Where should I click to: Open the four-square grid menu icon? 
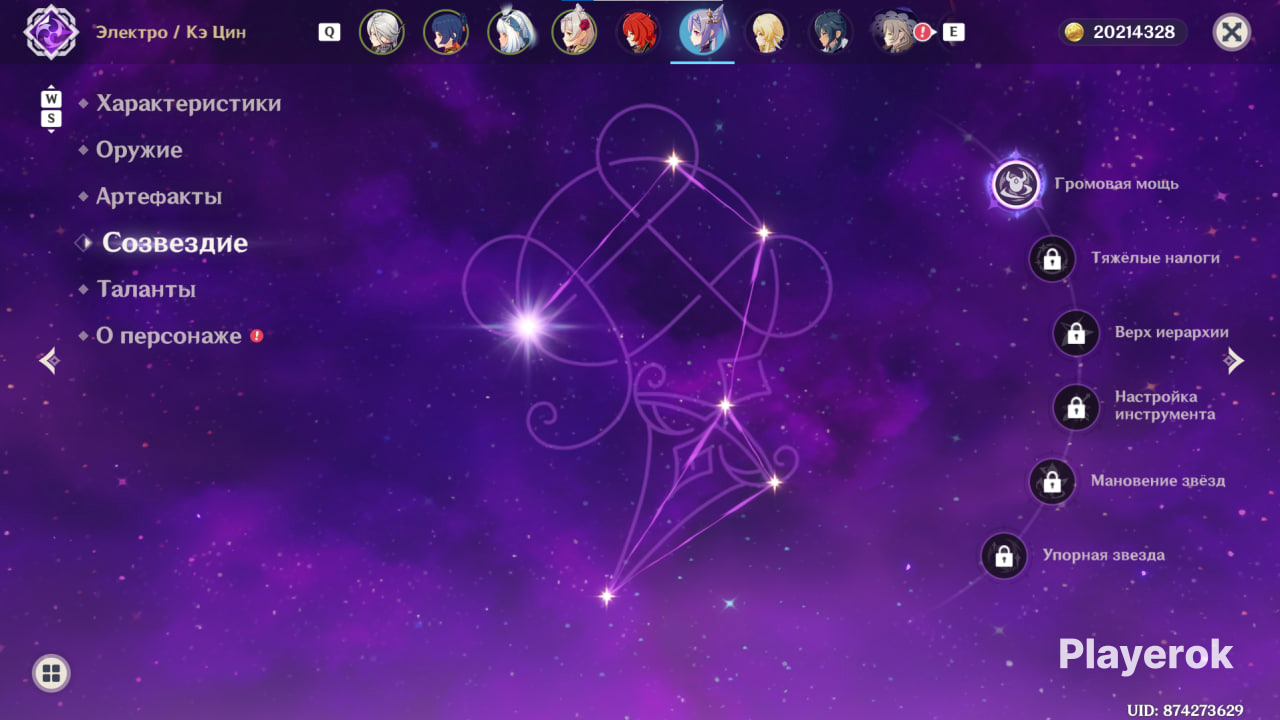click(x=51, y=673)
